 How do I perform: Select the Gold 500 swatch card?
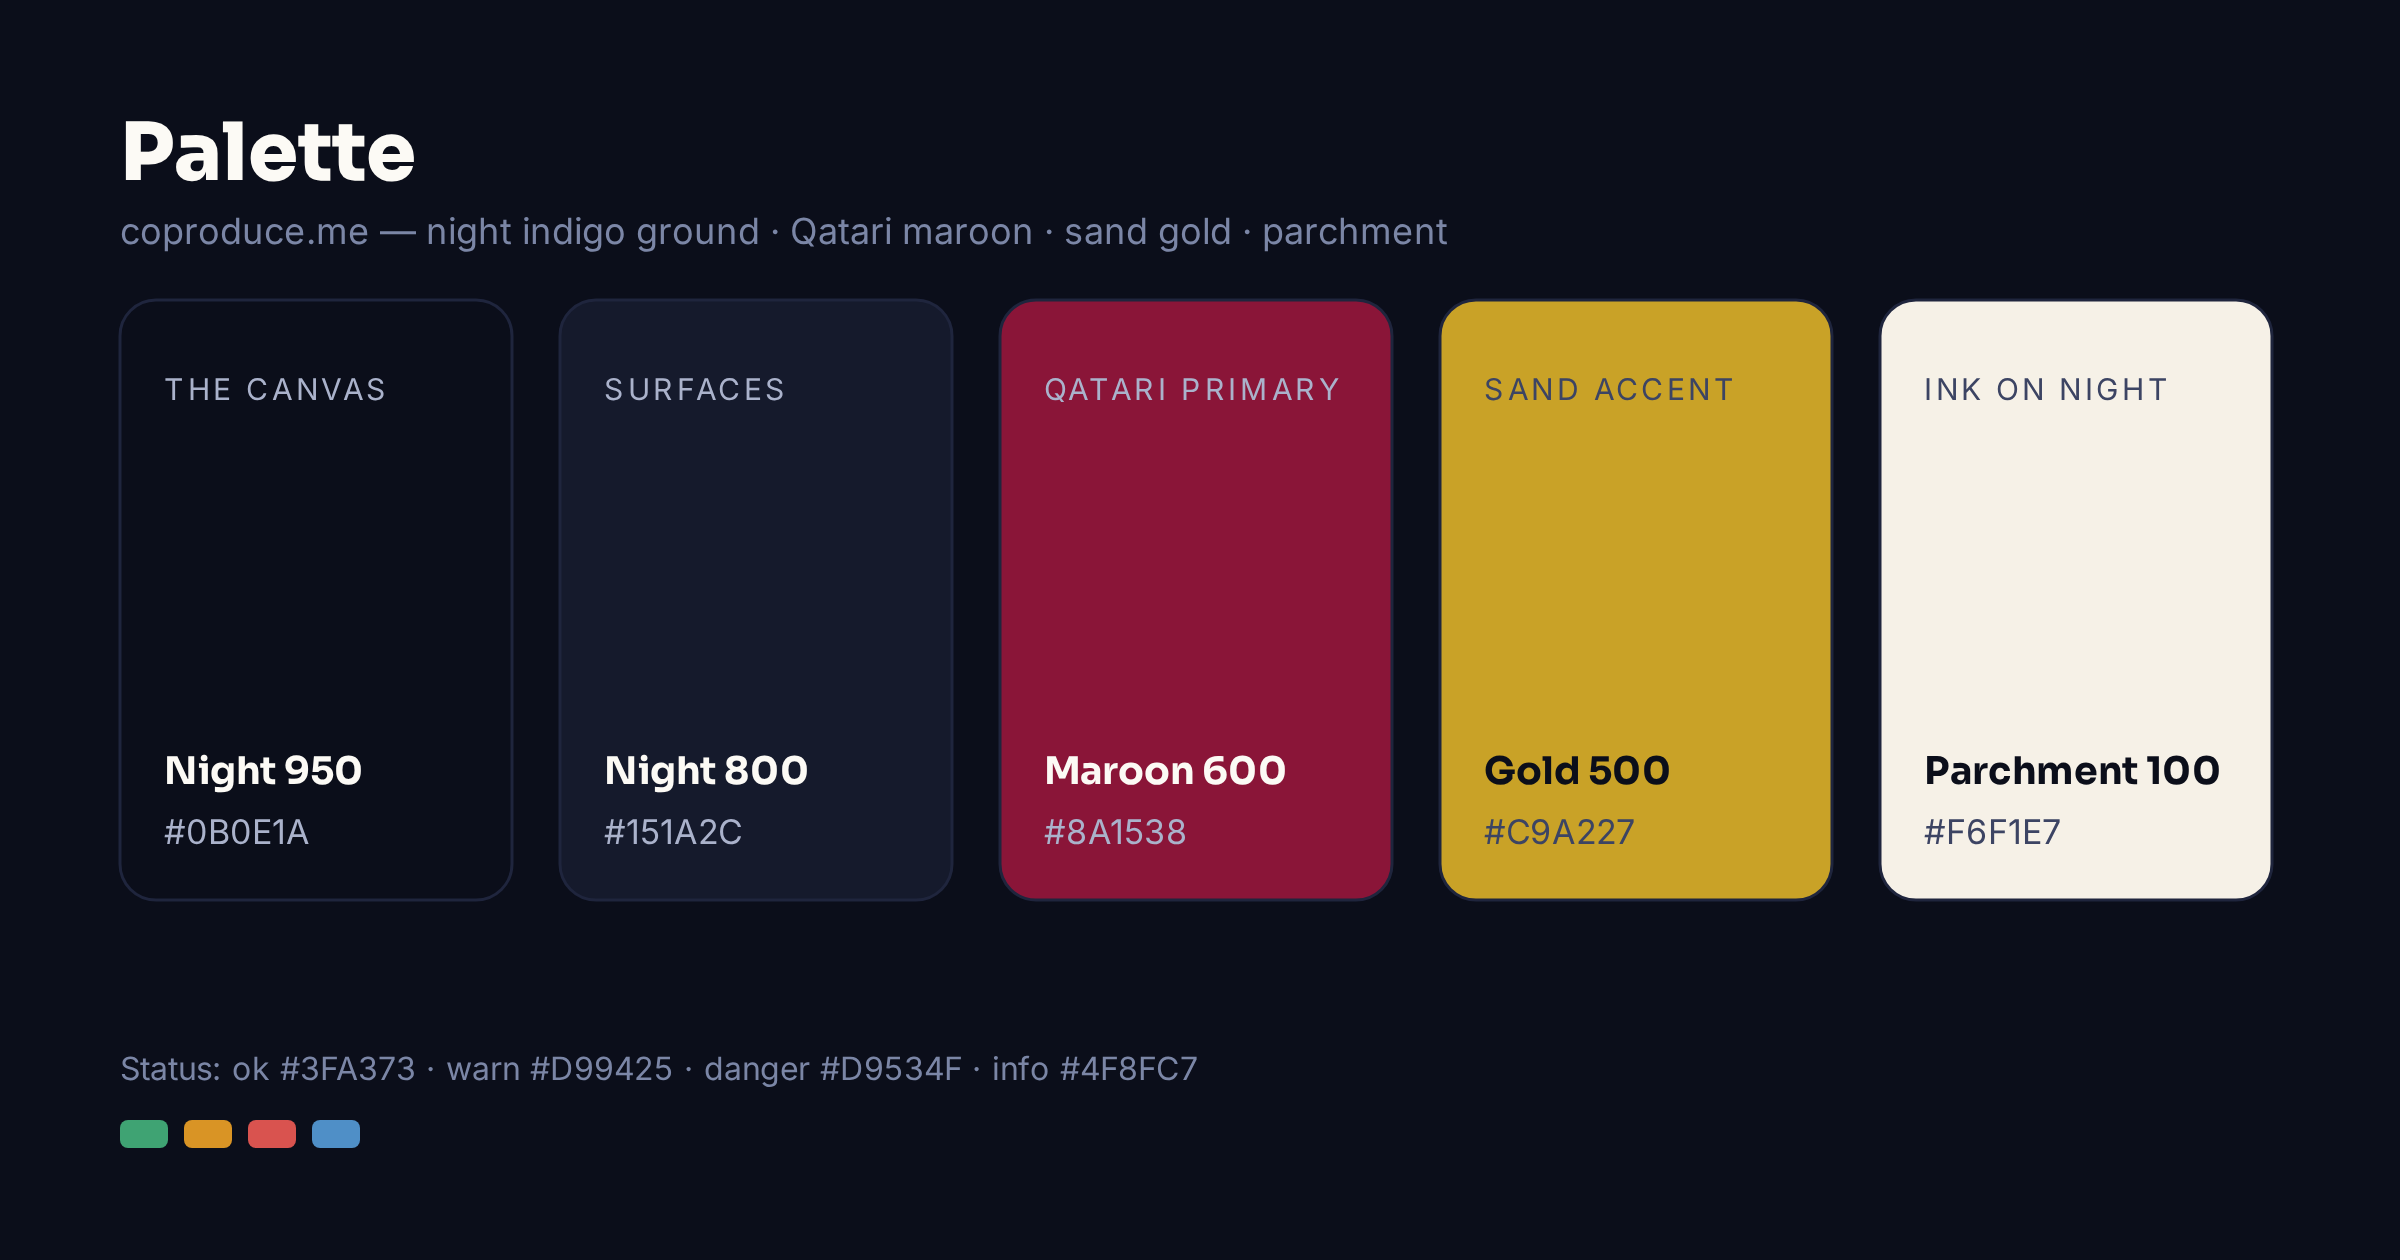(1636, 600)
